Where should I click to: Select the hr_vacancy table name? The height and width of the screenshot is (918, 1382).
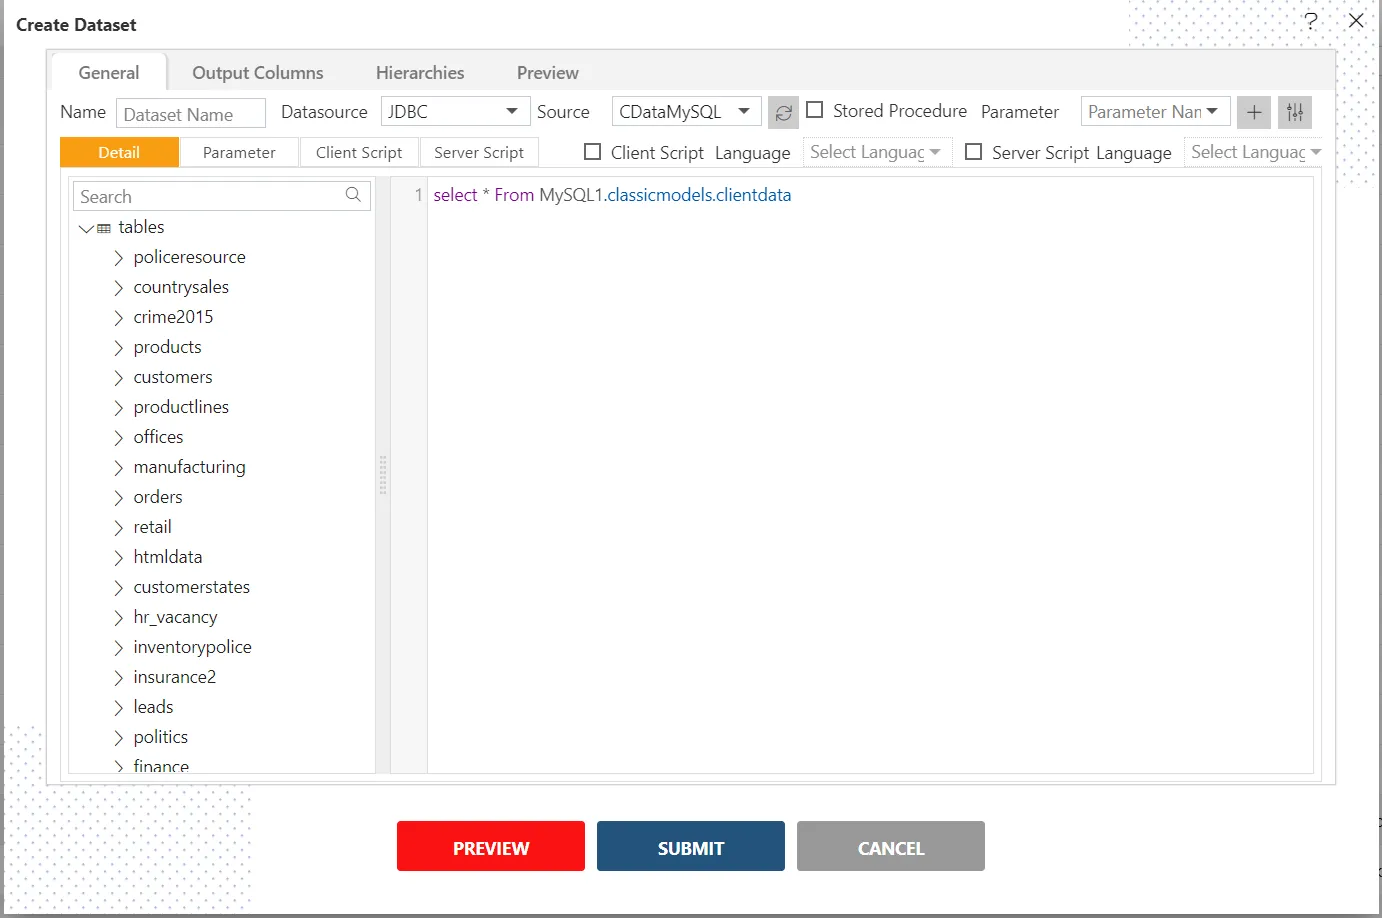(x=175, y=617)
